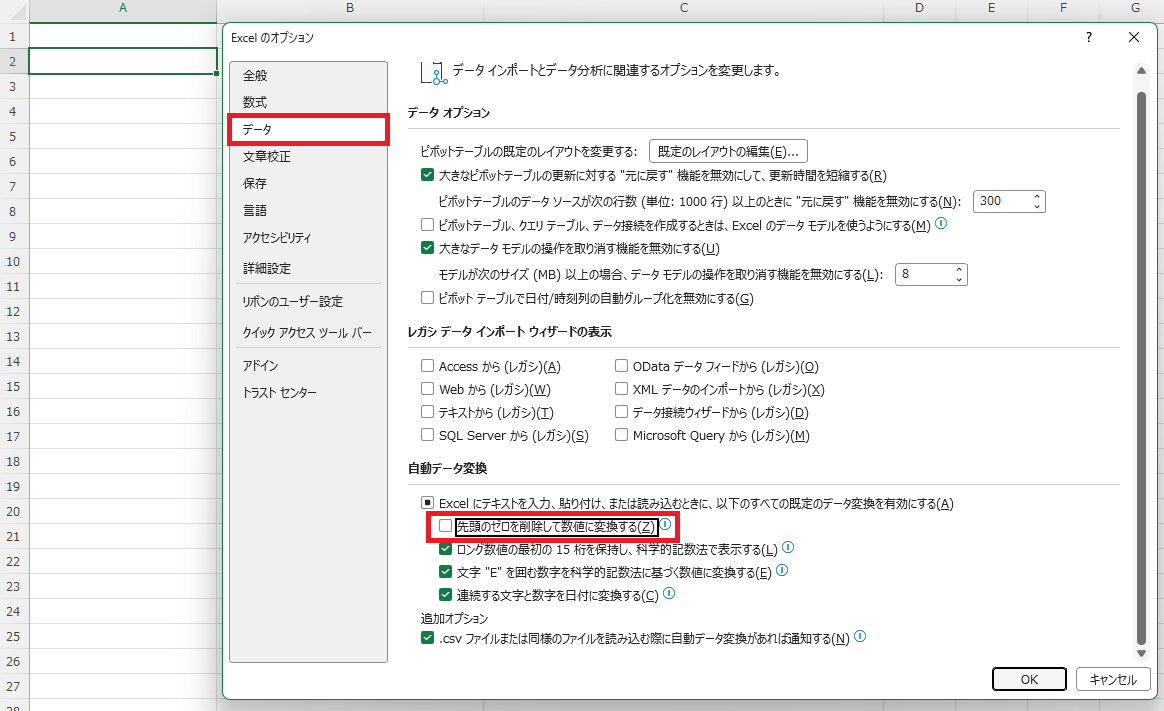Decrease the 300 rows spinner value
Screen dimensions: 1164x711
coord(1037,206)
